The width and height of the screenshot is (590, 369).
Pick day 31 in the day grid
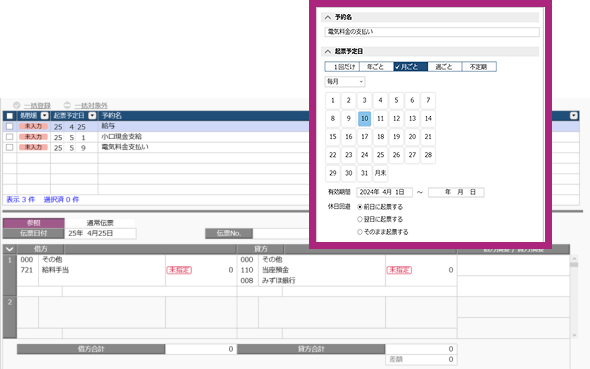(x=365, y=173)
